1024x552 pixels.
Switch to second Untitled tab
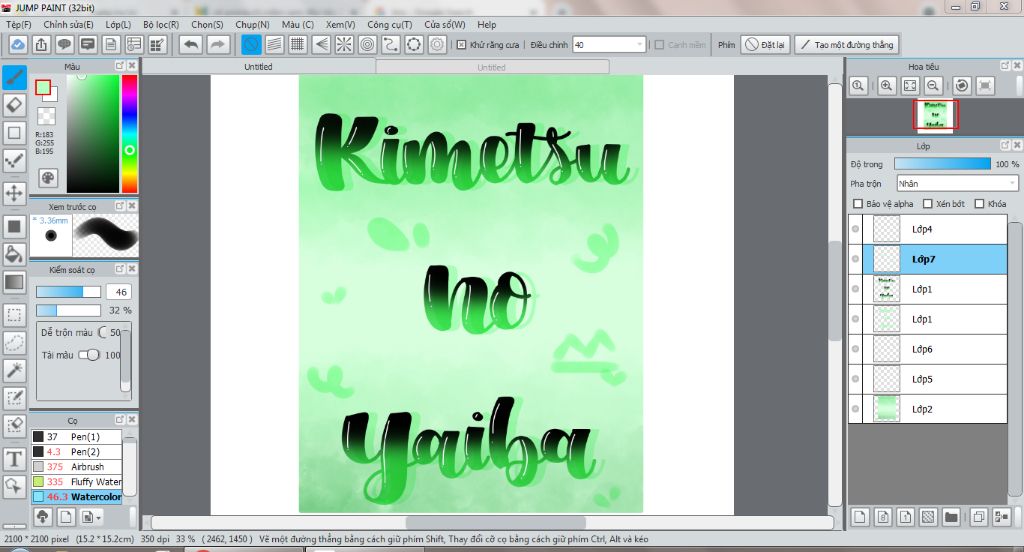[x=491, y=67]
